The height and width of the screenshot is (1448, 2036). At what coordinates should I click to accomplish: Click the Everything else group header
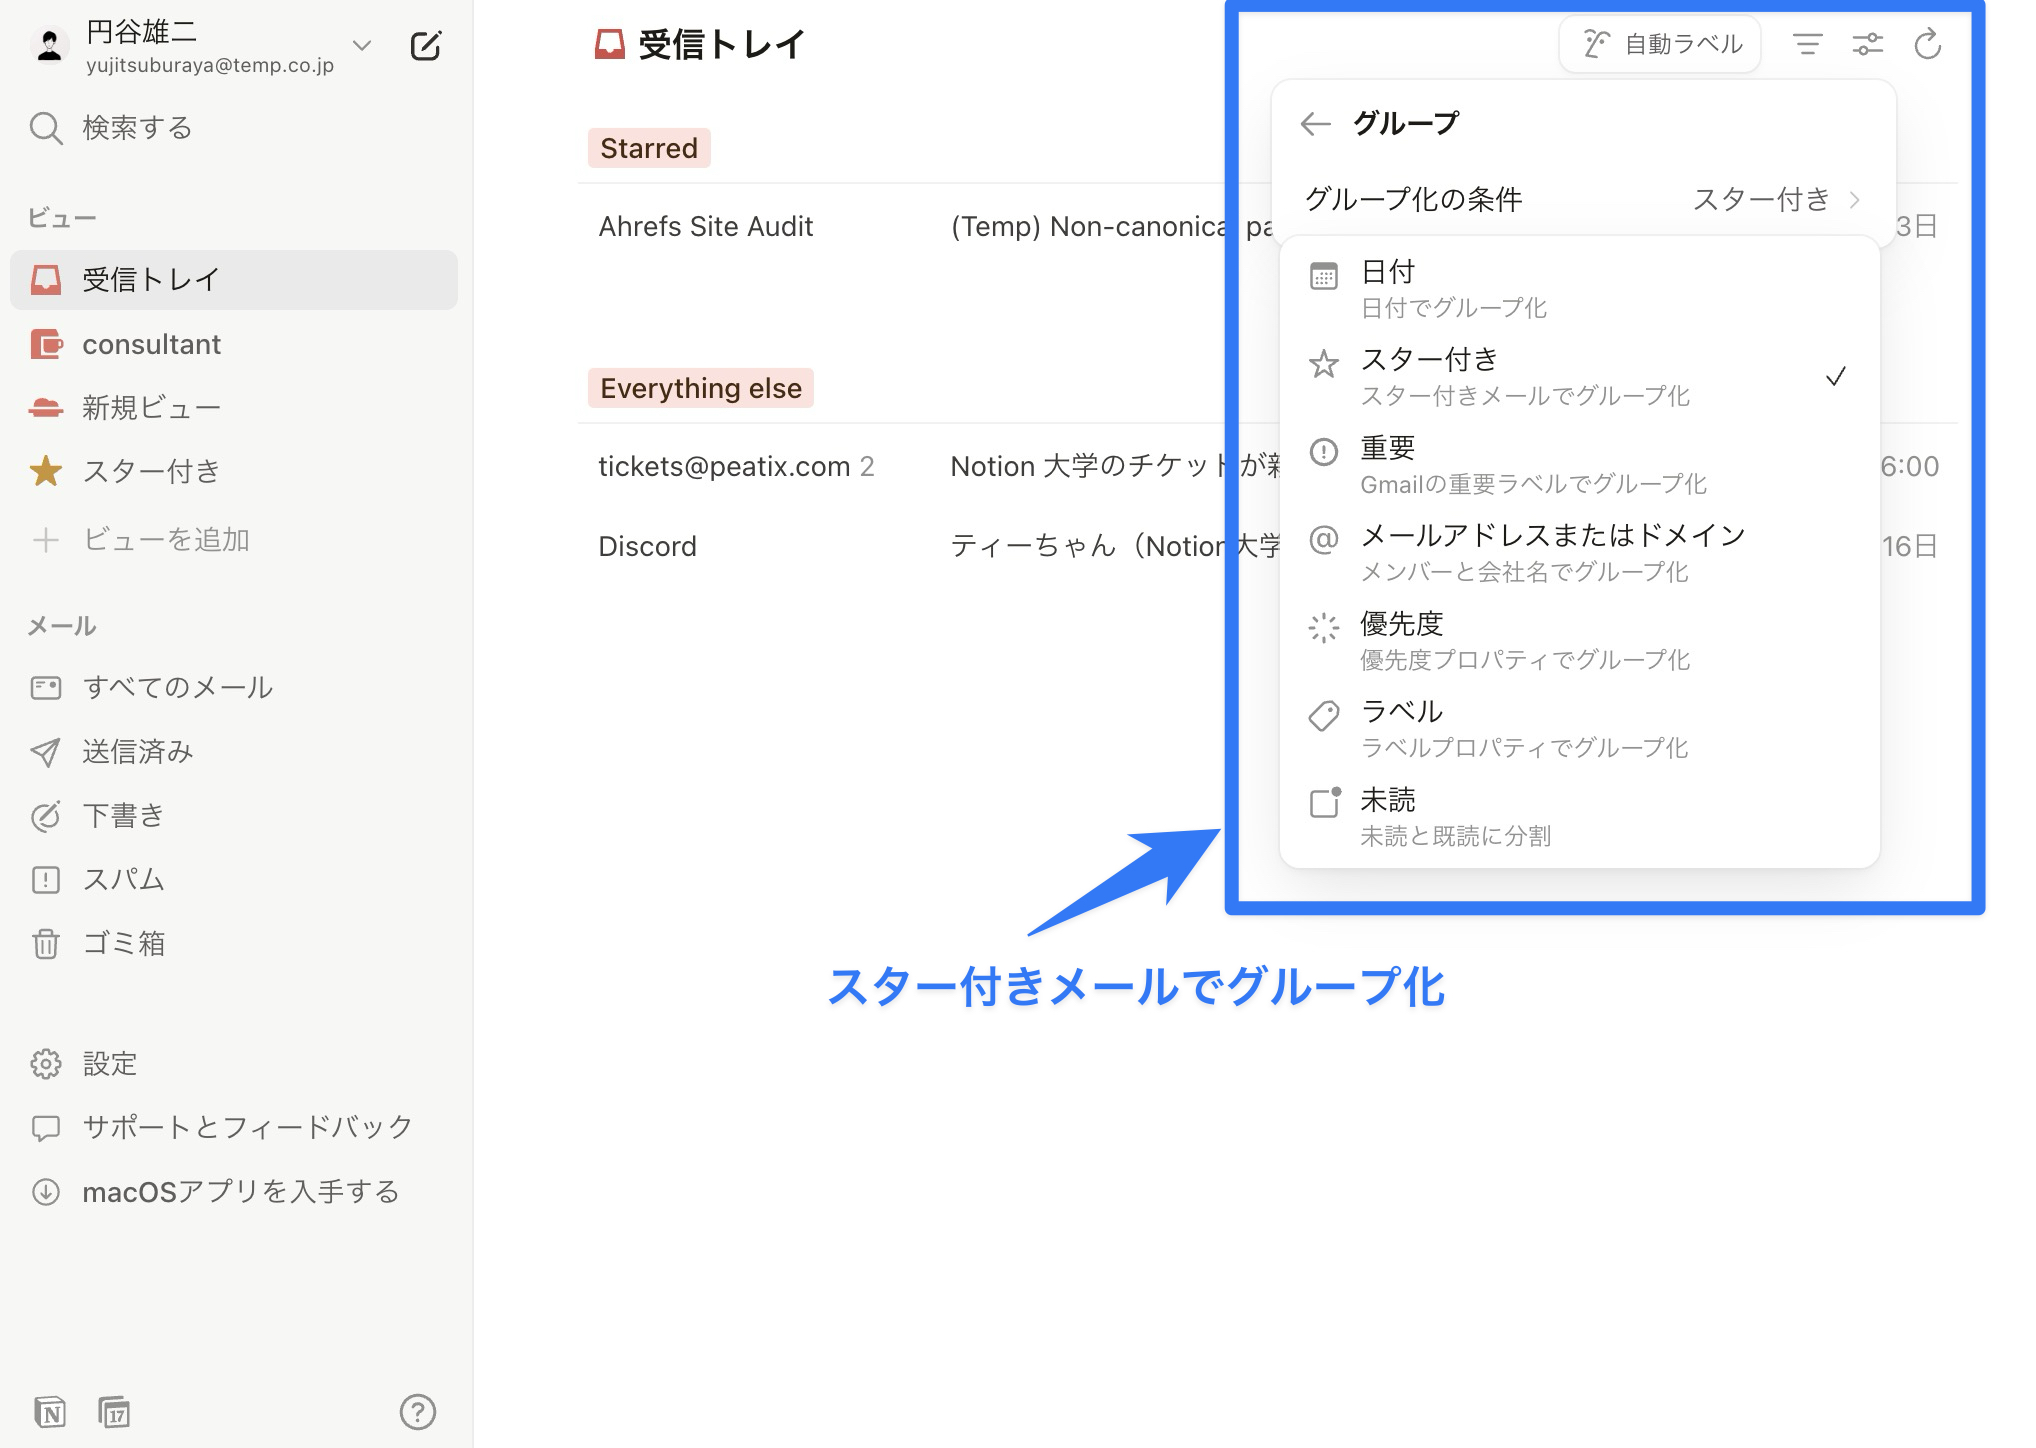pos(701,388)
